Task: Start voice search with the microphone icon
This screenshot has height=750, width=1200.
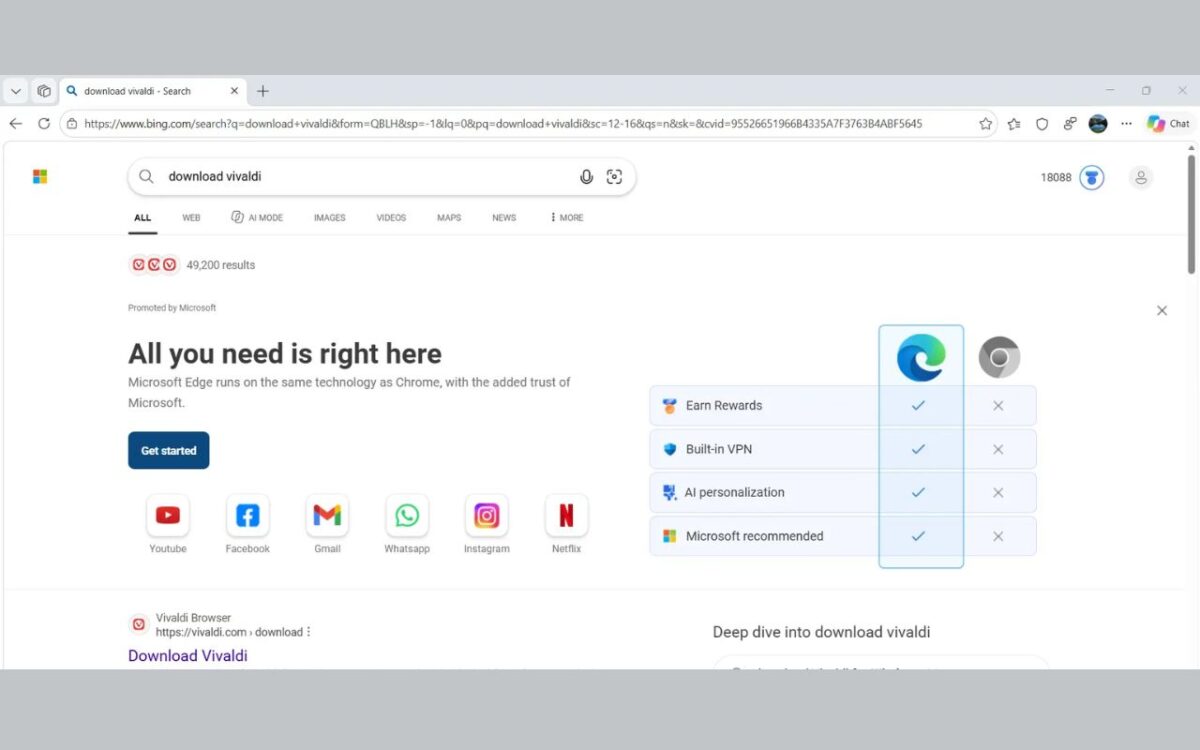Action: pyautogui.click(x=586, y=177)
